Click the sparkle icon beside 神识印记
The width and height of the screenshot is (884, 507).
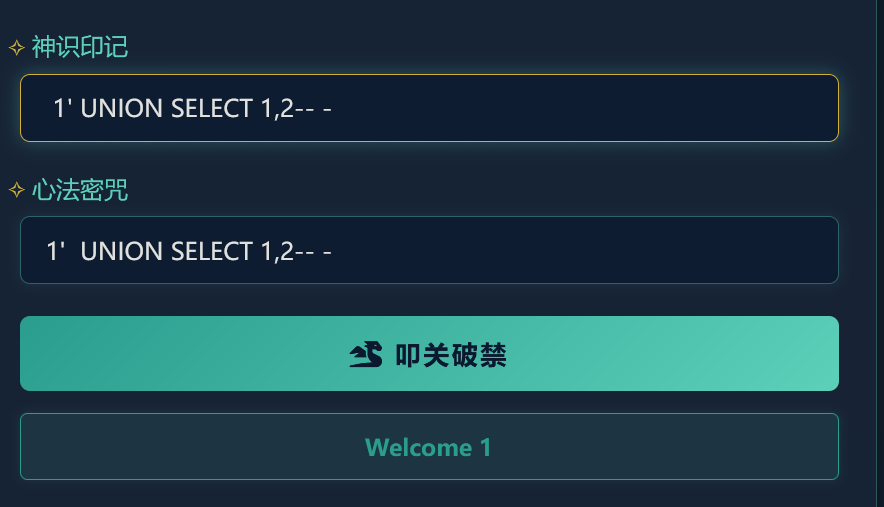[x=16, y=47]
